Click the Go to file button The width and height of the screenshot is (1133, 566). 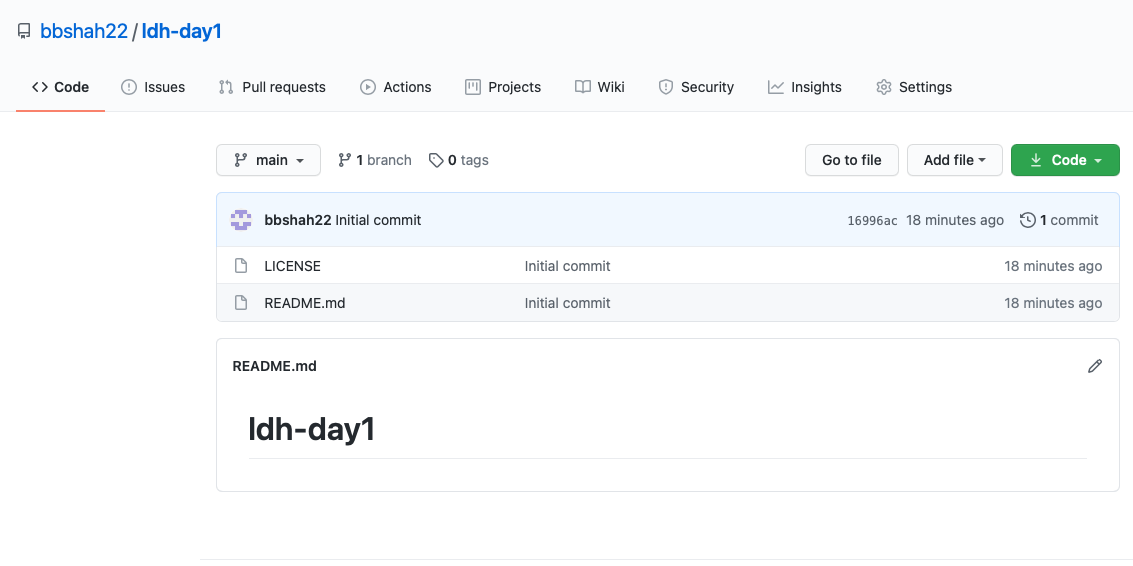tap(852, 160)
